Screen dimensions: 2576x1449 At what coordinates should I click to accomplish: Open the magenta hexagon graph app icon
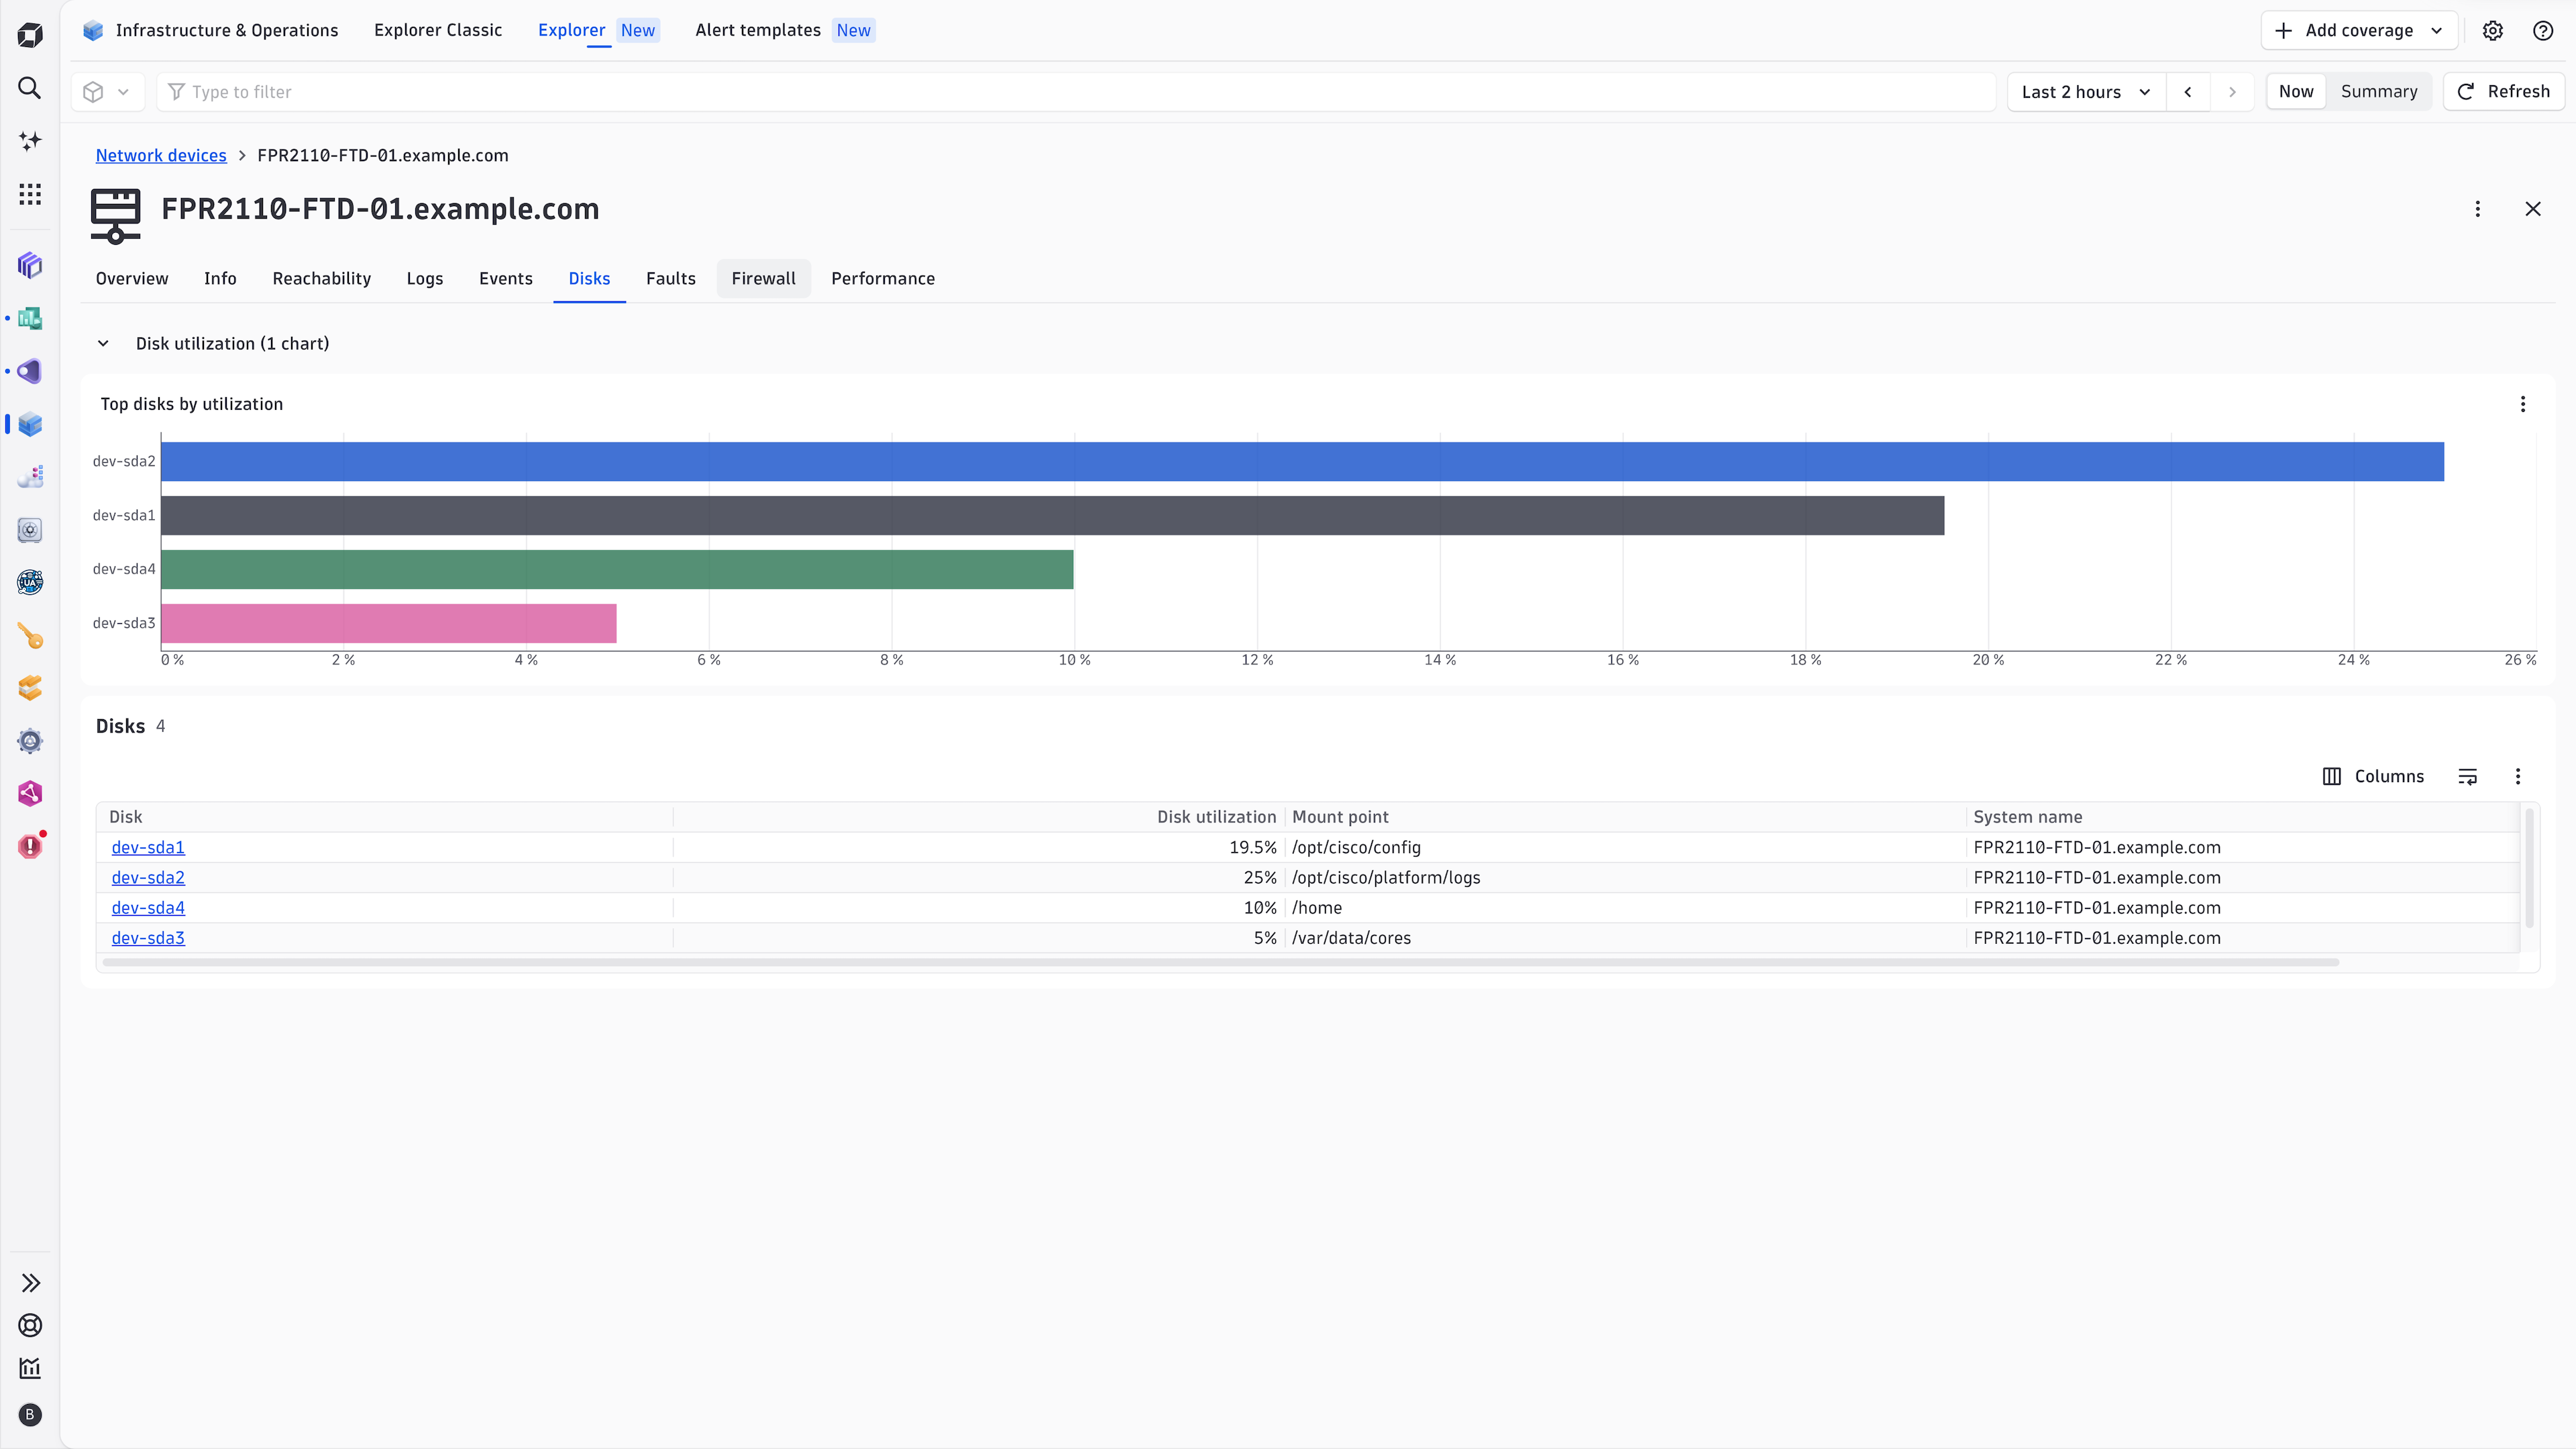pyautogui.click(x=30, y=794)
